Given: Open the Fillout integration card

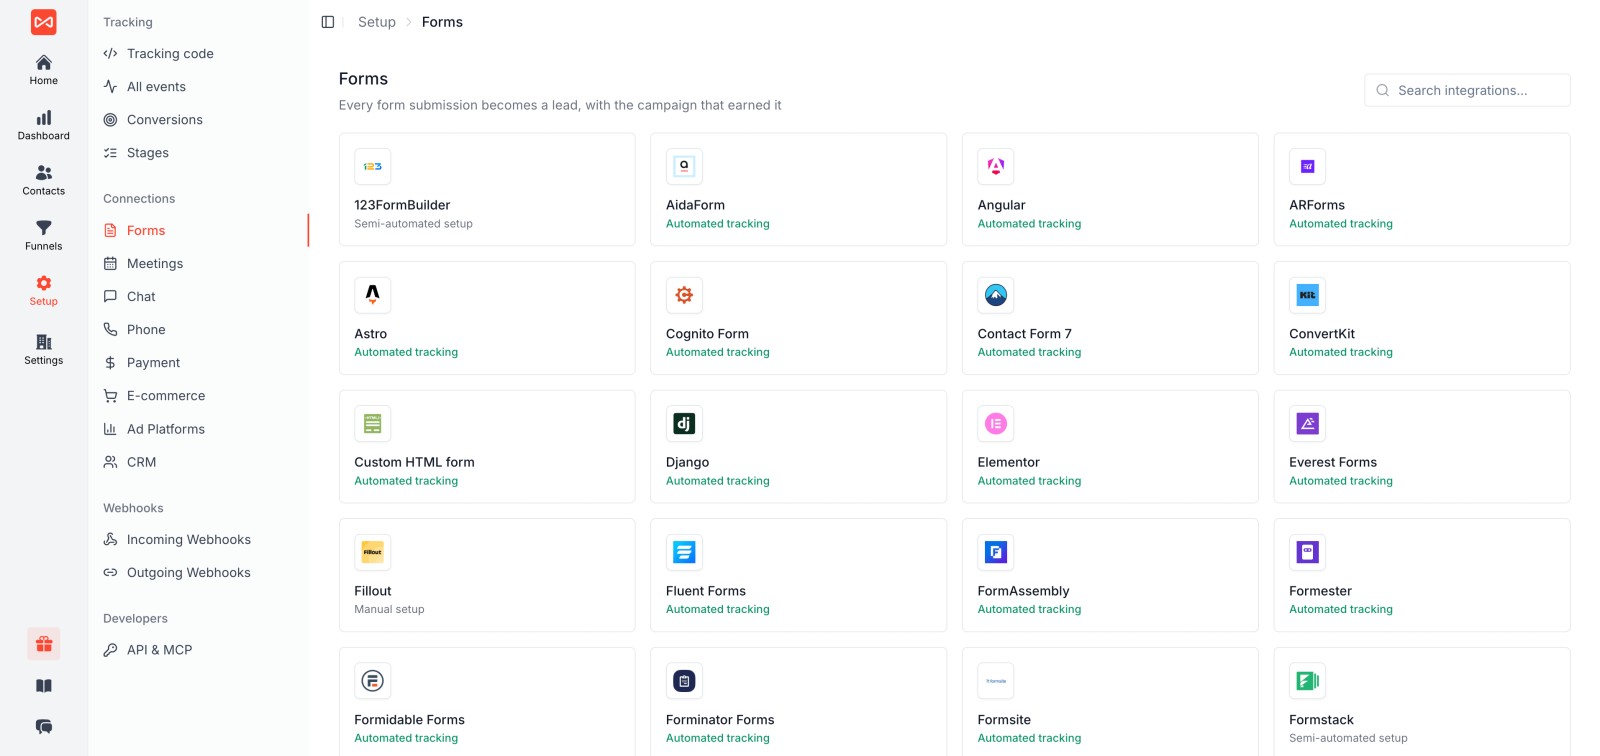Looking at the screenshot, I should 487,575.
